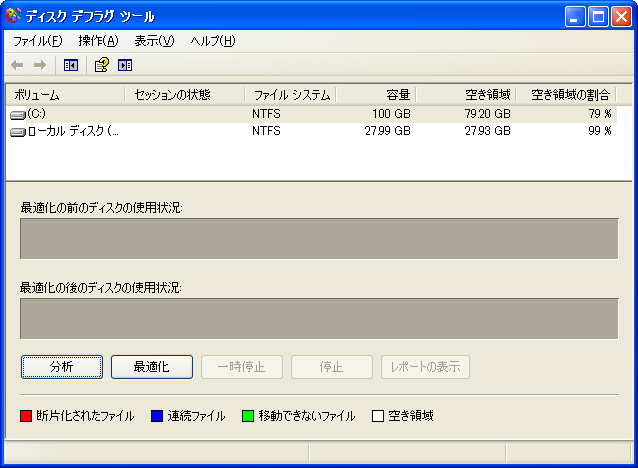Click the green 移動できないファイル swatch

click(x=248, y=416)
